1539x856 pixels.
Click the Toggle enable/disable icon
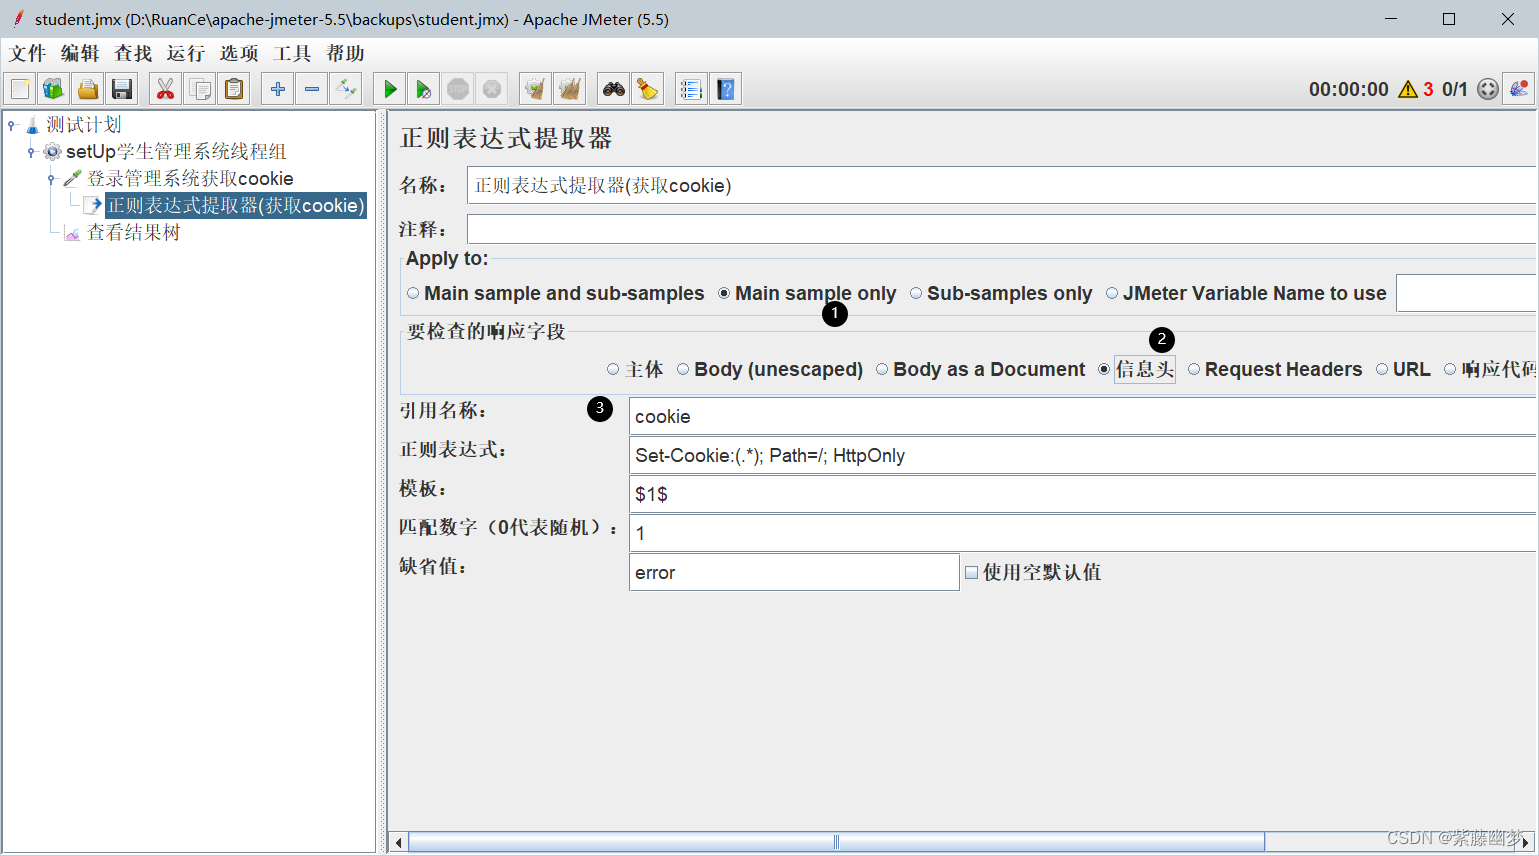346,89
